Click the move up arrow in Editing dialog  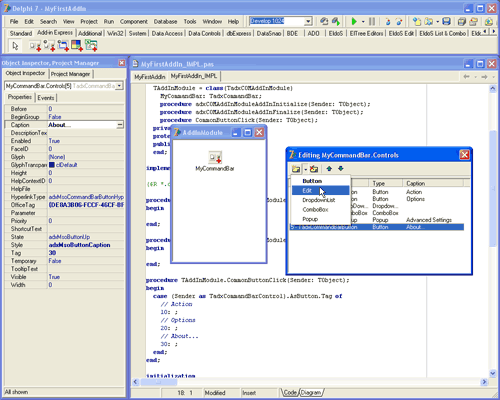[x=329, y=169]
